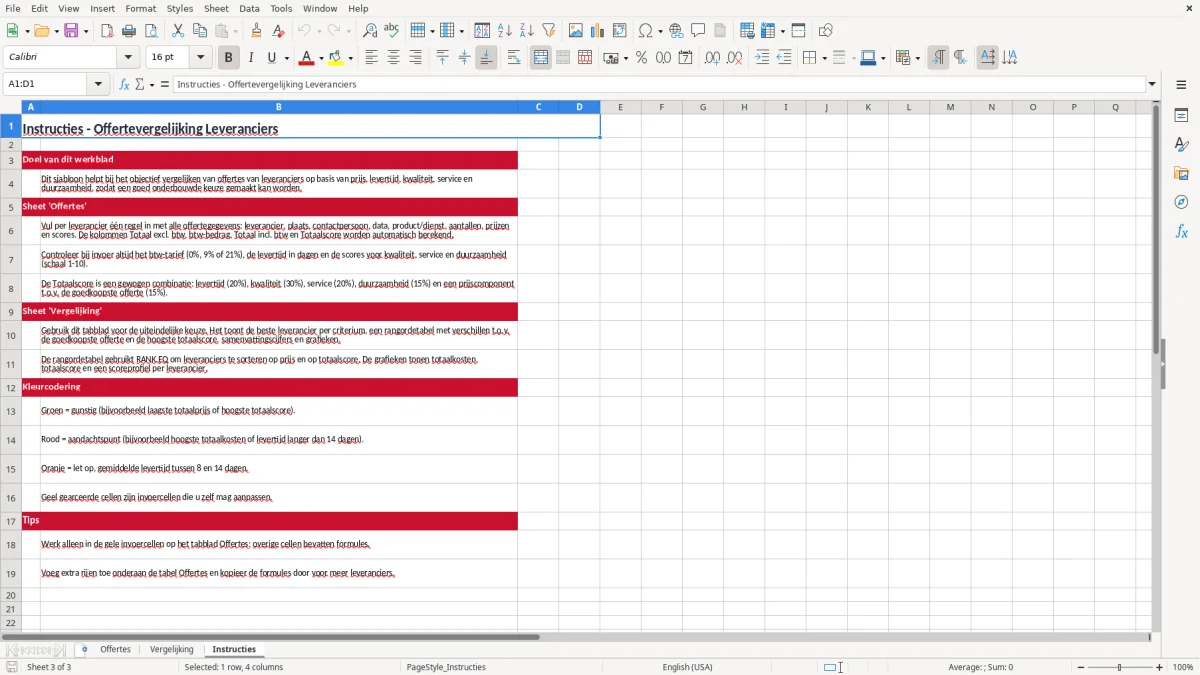Clone formatting with the paintbrush
Screen dimensions: 1200x675
click(x=256, y=31)
